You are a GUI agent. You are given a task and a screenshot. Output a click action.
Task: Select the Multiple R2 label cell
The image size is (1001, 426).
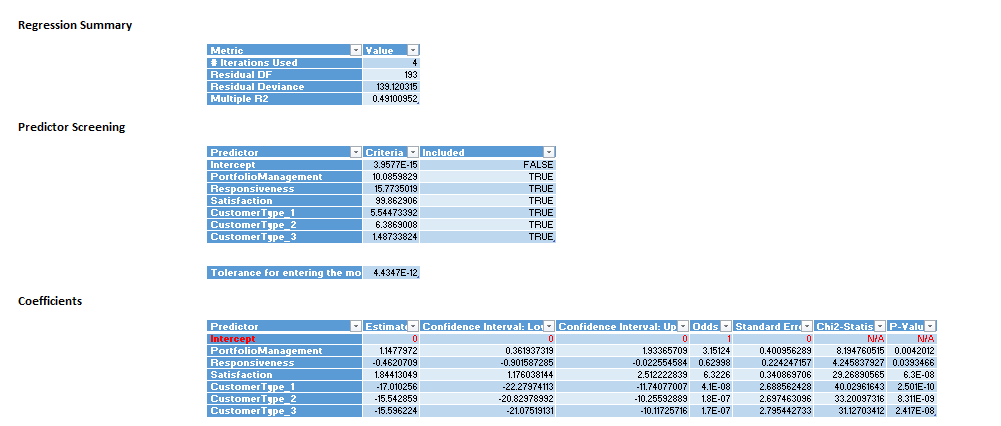[285, 99]
